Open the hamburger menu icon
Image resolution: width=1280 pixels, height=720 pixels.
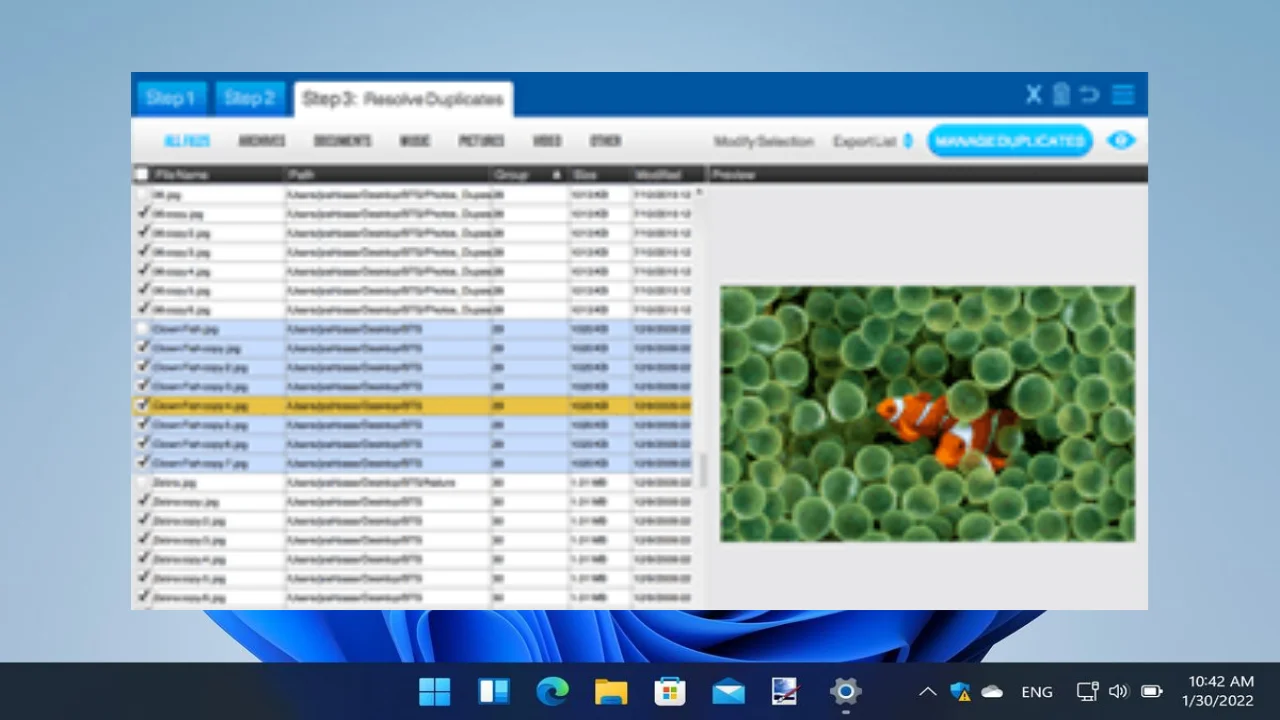[x=1122, y=95]
